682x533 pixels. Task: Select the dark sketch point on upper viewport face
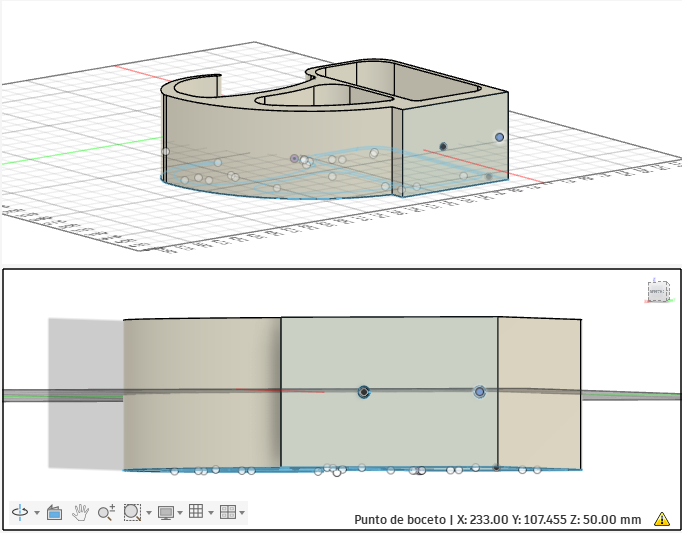pos(443,147)
